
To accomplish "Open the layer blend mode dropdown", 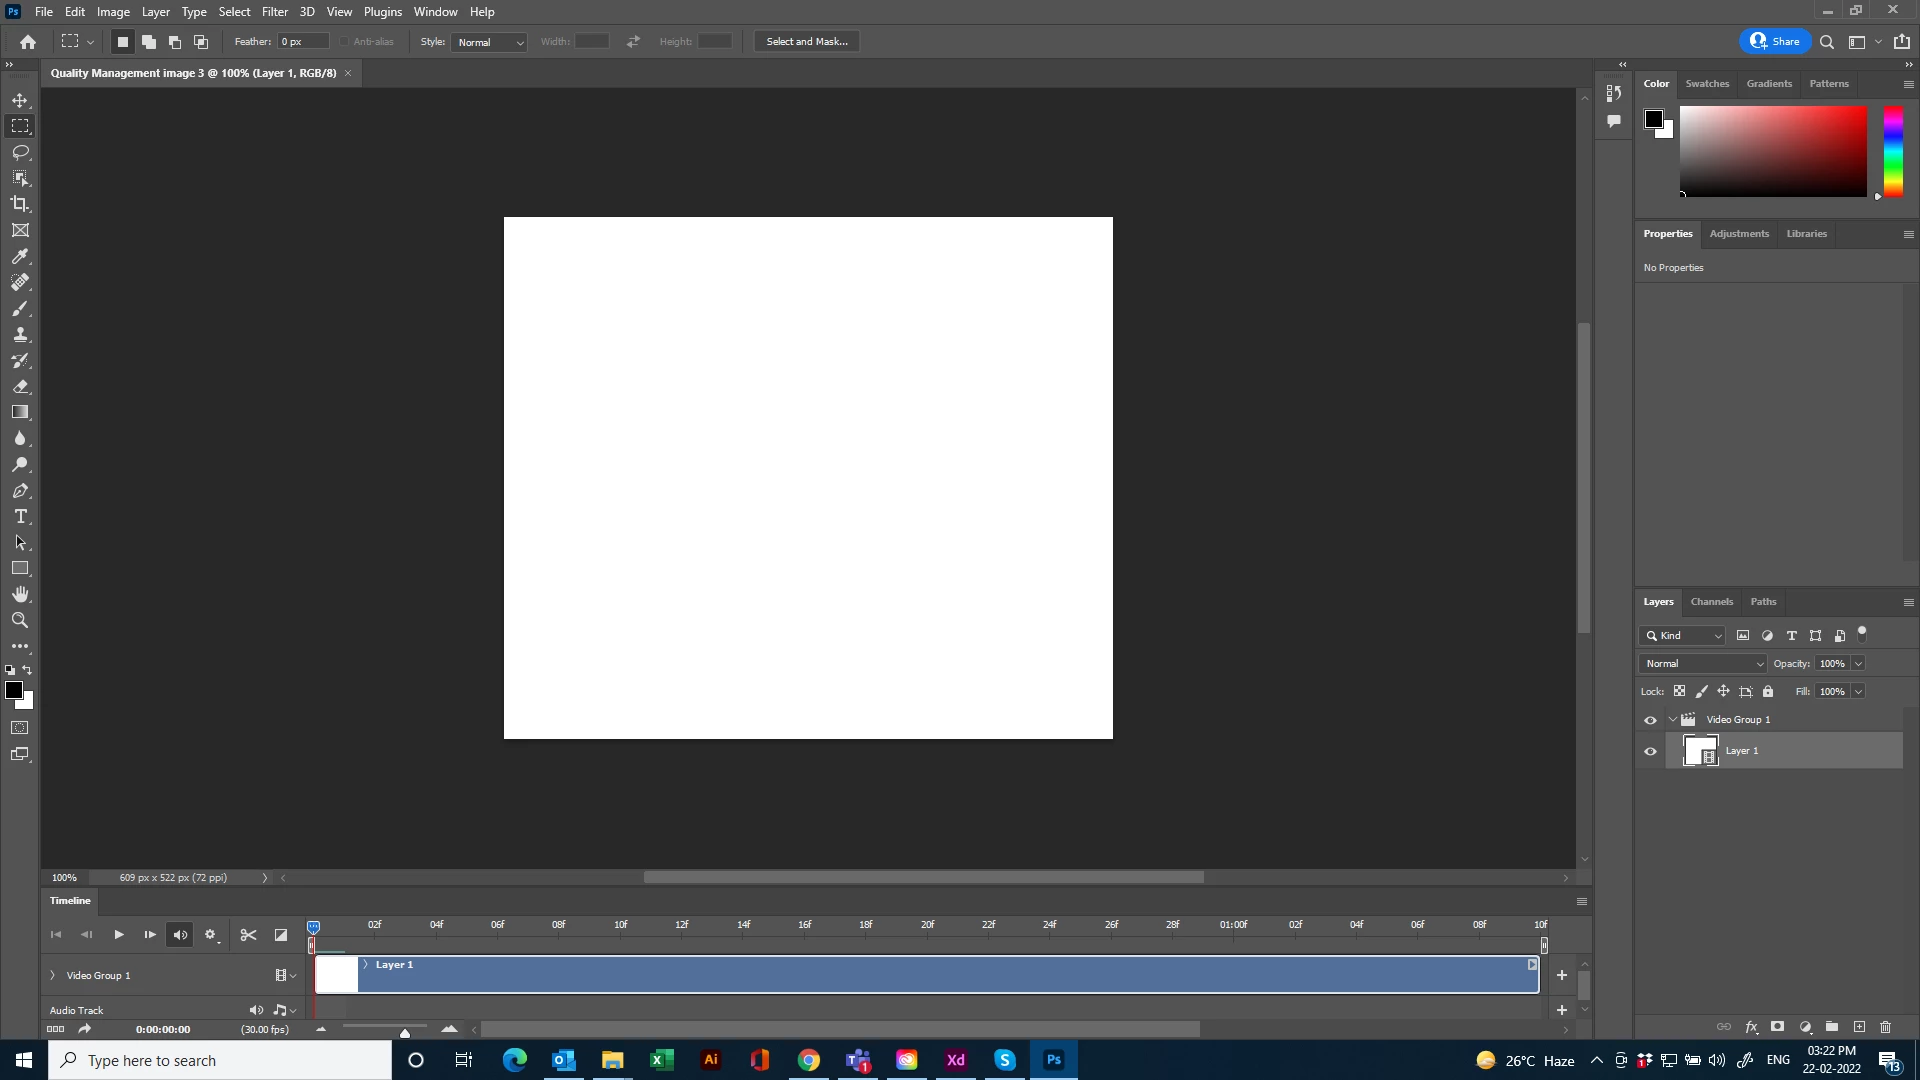I will pyautogui.click(x=1704, y=664).
